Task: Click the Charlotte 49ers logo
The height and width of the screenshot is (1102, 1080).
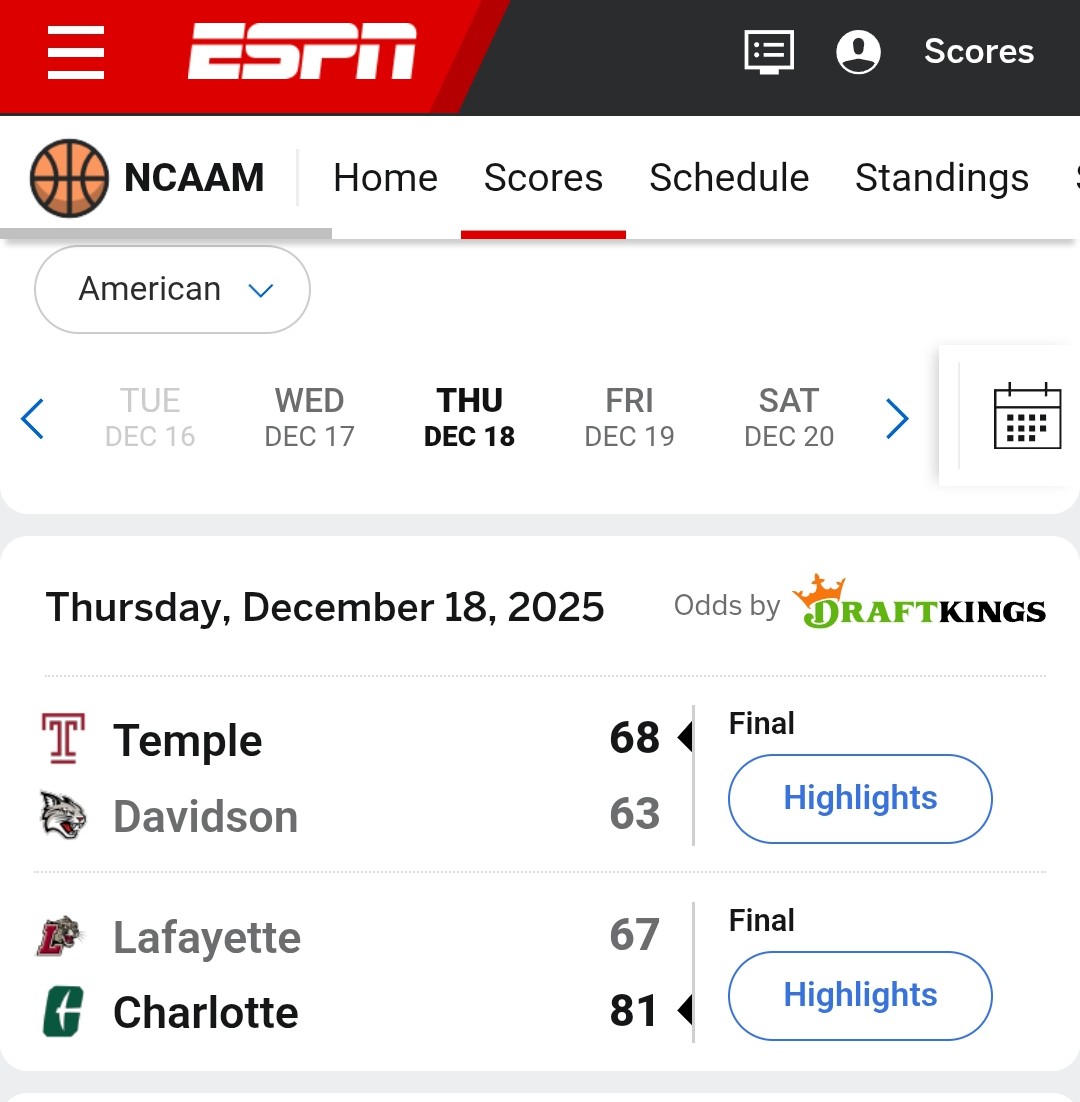Action: click(x=63, y=1011)
